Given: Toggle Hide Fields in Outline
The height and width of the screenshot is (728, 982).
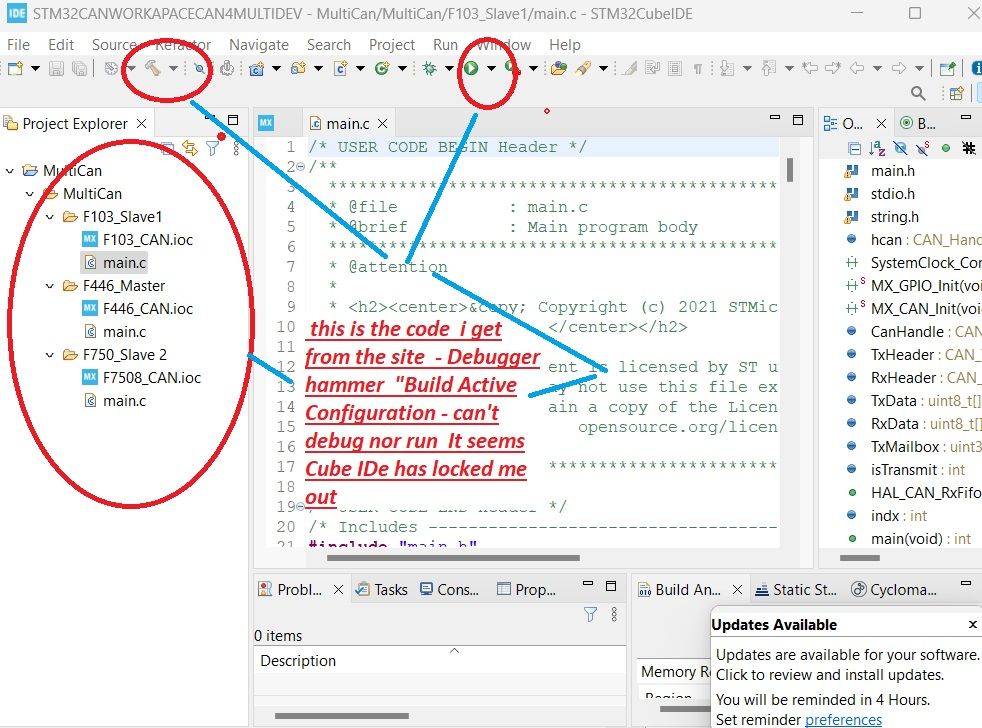Looking at the screenshot, I should 900,148.
